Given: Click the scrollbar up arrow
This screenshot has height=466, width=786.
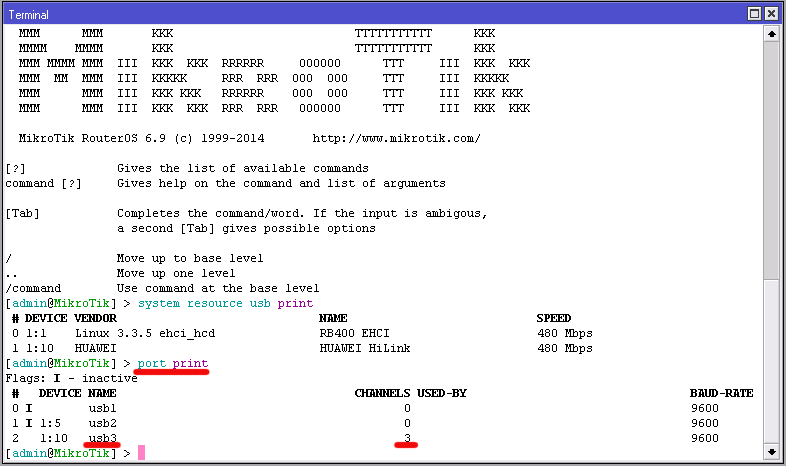Looking at the screenshot, I should pos(771,34).
